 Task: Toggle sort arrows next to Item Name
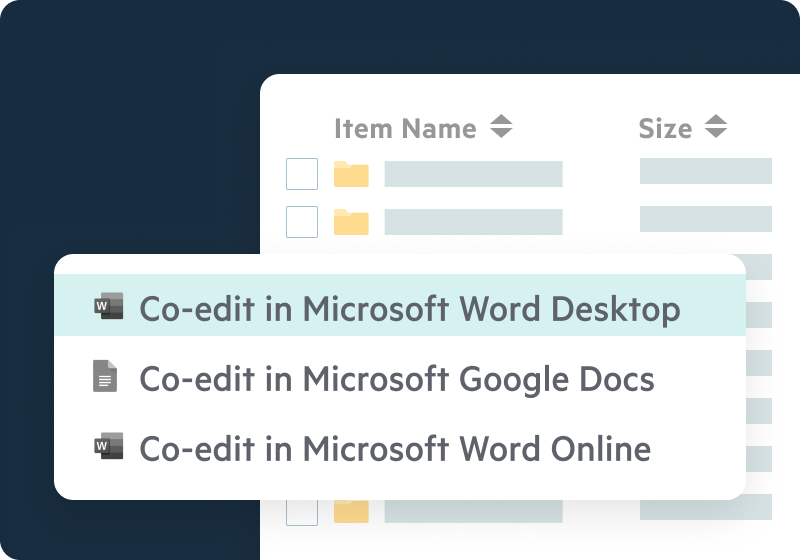coord(501,128)
